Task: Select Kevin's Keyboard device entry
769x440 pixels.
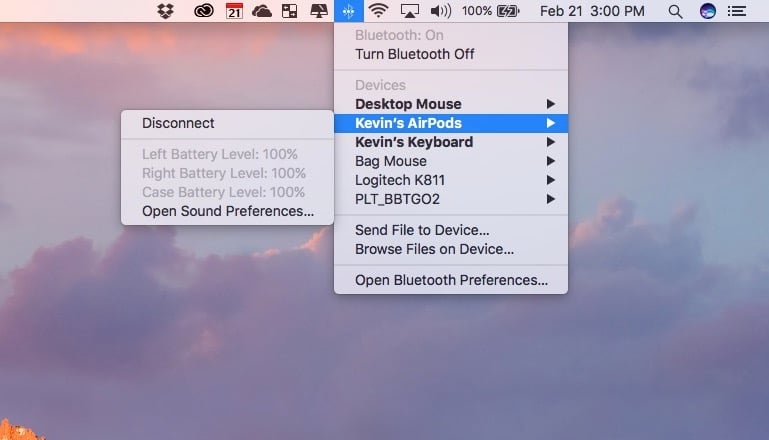Action: coord(451,142)
